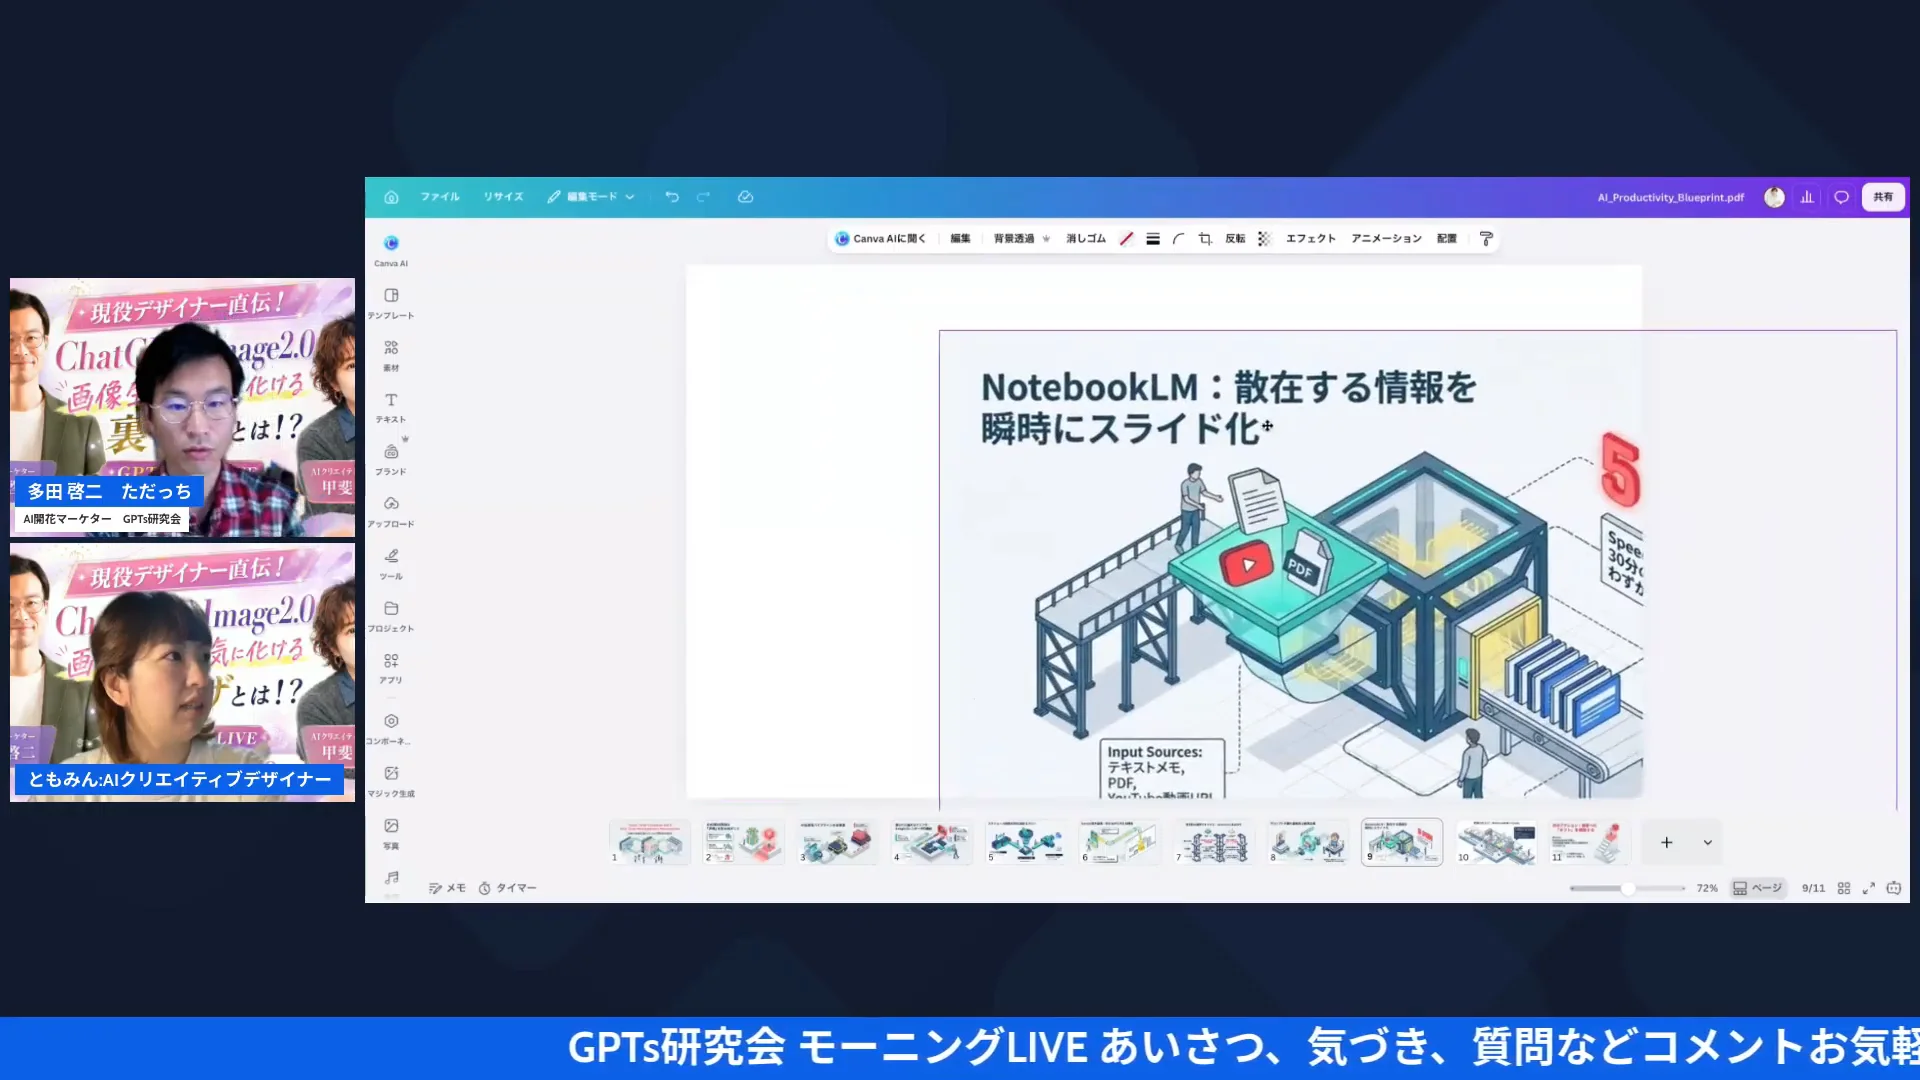Check the cloud save status icon

coord(745,197)
